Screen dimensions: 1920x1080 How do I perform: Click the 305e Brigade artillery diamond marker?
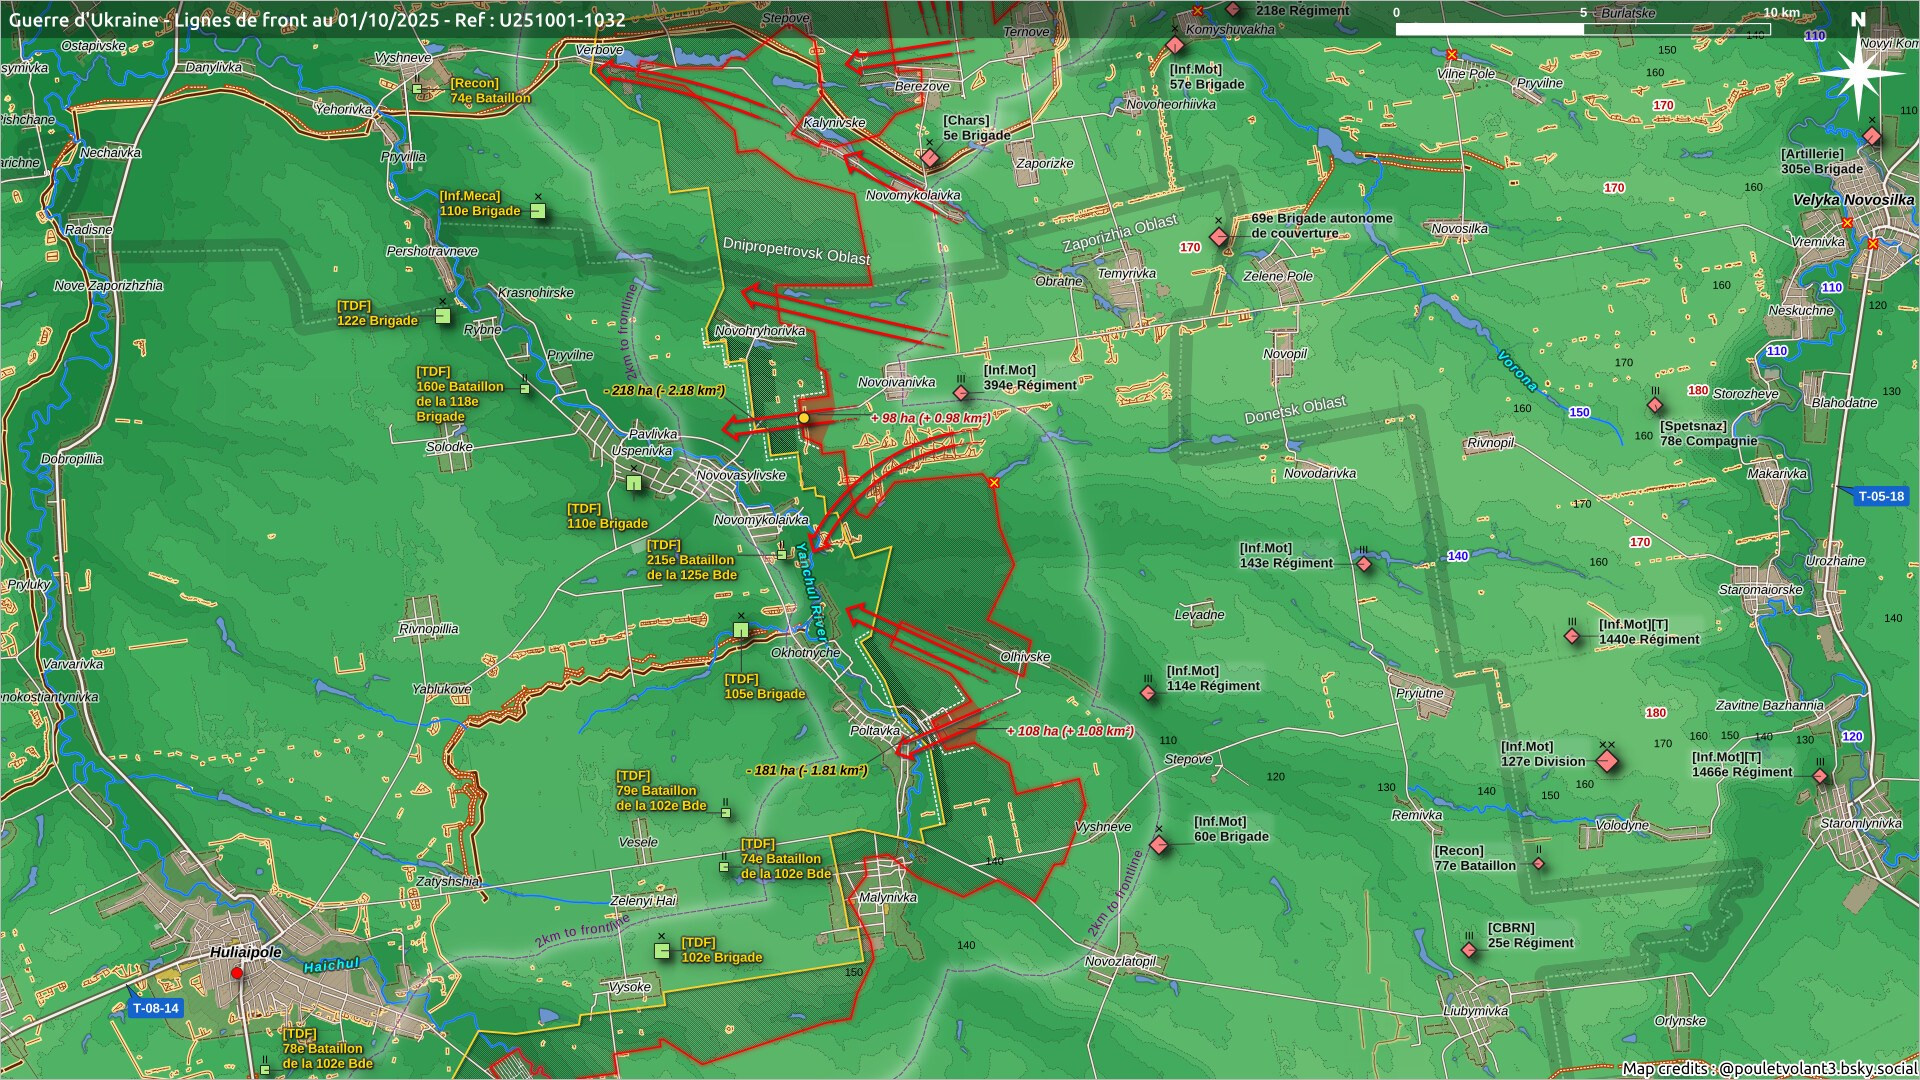(x=1872, y=137)
